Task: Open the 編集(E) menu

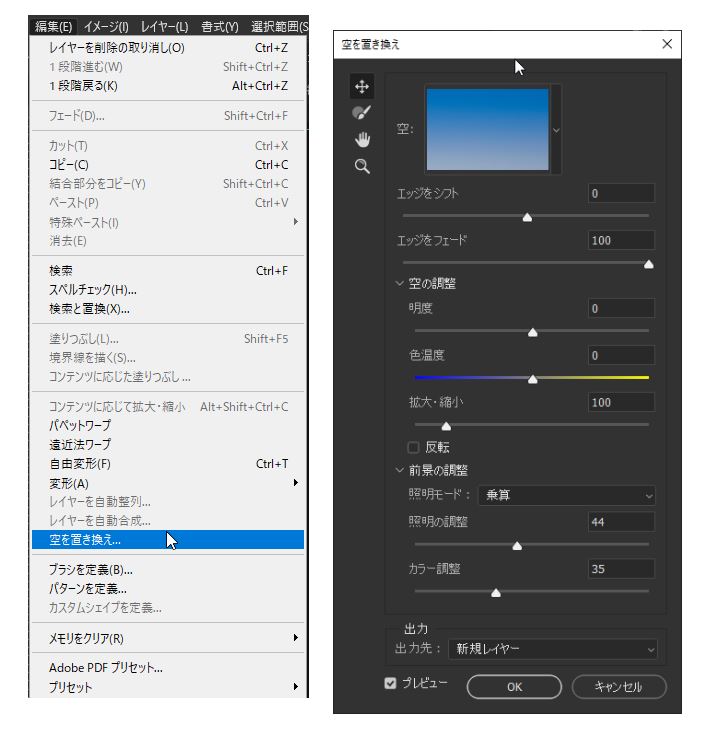Action: 53,26
